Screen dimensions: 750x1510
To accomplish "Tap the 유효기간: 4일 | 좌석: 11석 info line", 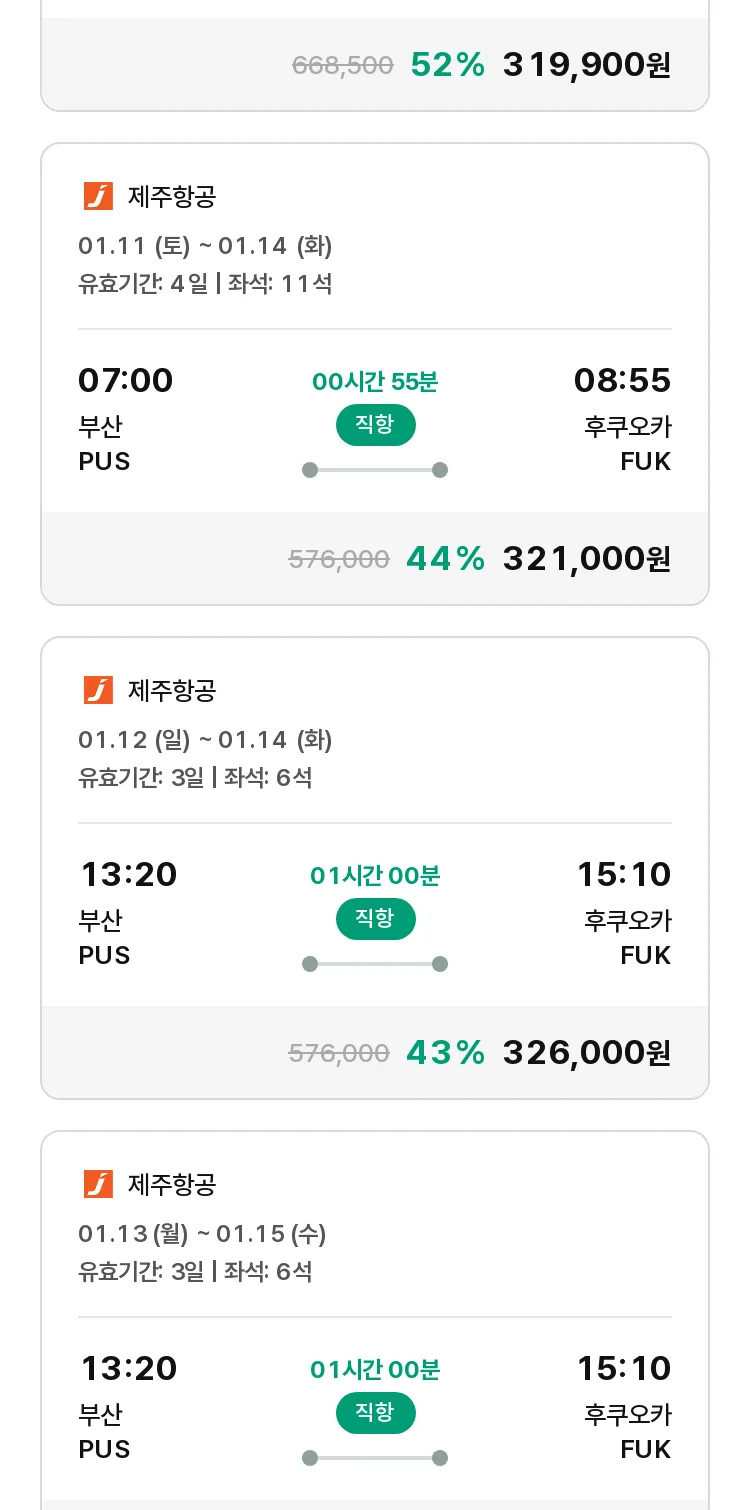I will click(x=205, y=284).
